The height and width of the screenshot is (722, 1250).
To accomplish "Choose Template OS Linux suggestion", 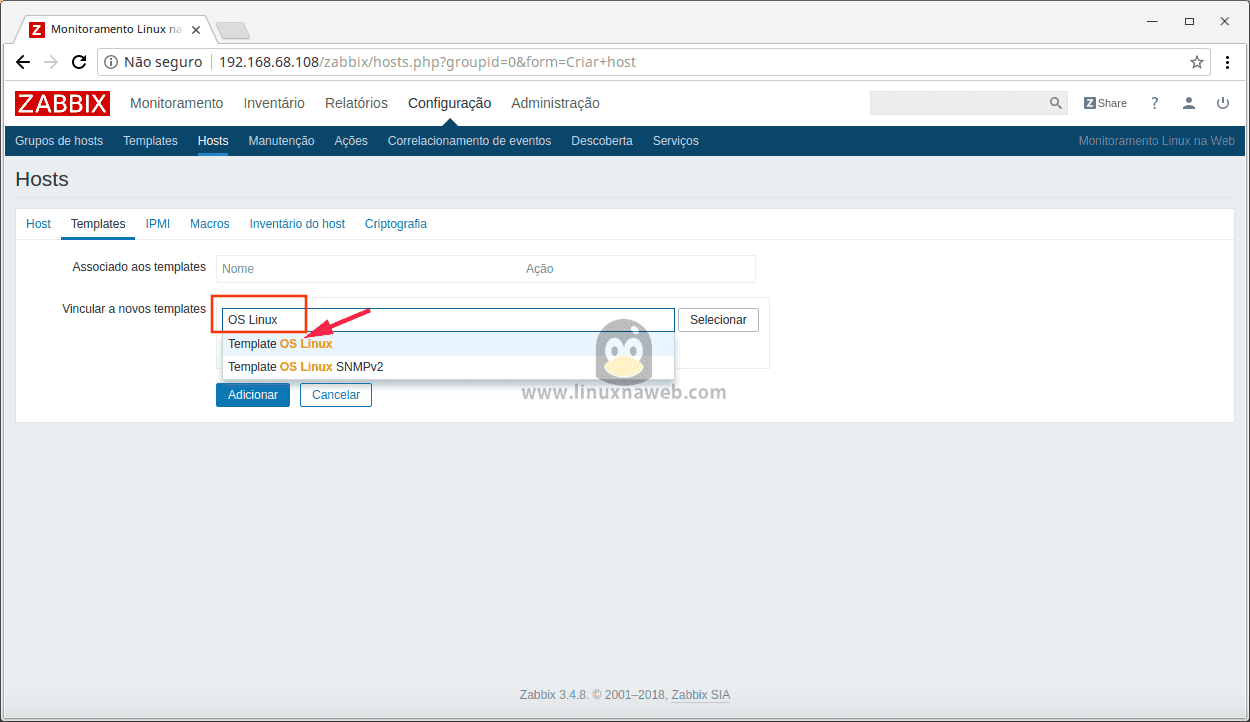I will [448, 344].
